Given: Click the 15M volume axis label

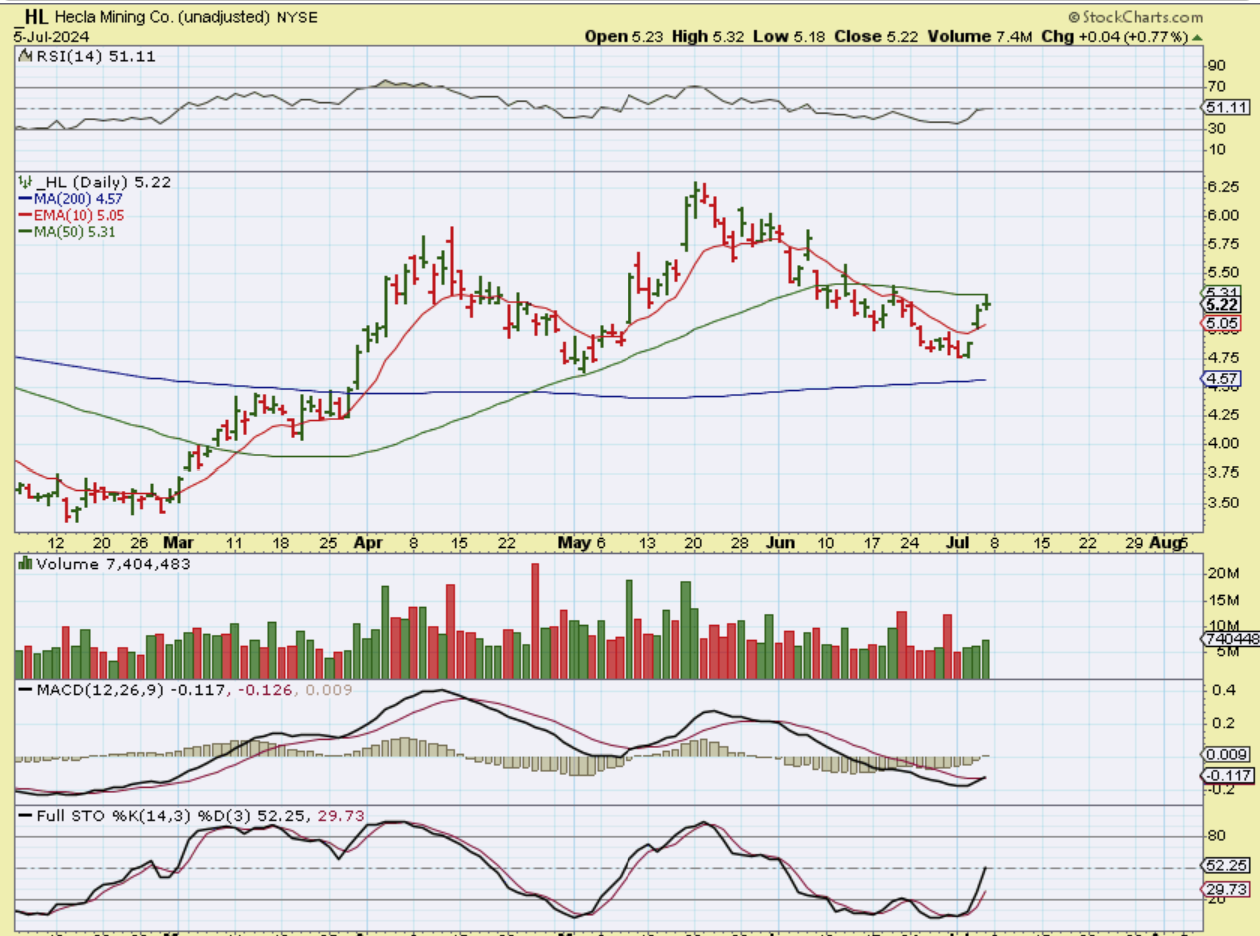Looking at the screenshot, I should (1224, 600).
